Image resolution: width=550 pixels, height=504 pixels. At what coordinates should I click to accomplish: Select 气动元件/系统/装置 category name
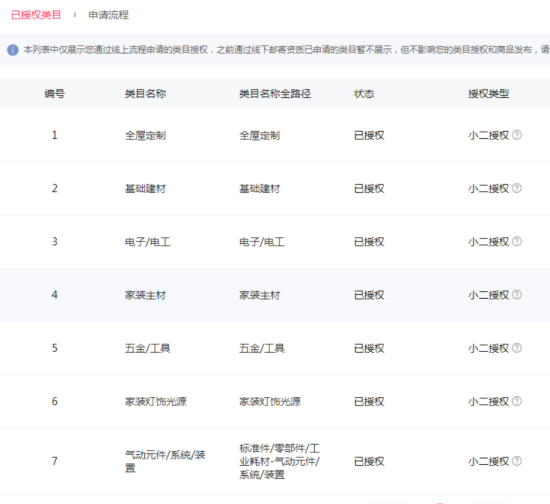(x=165, y=461)
